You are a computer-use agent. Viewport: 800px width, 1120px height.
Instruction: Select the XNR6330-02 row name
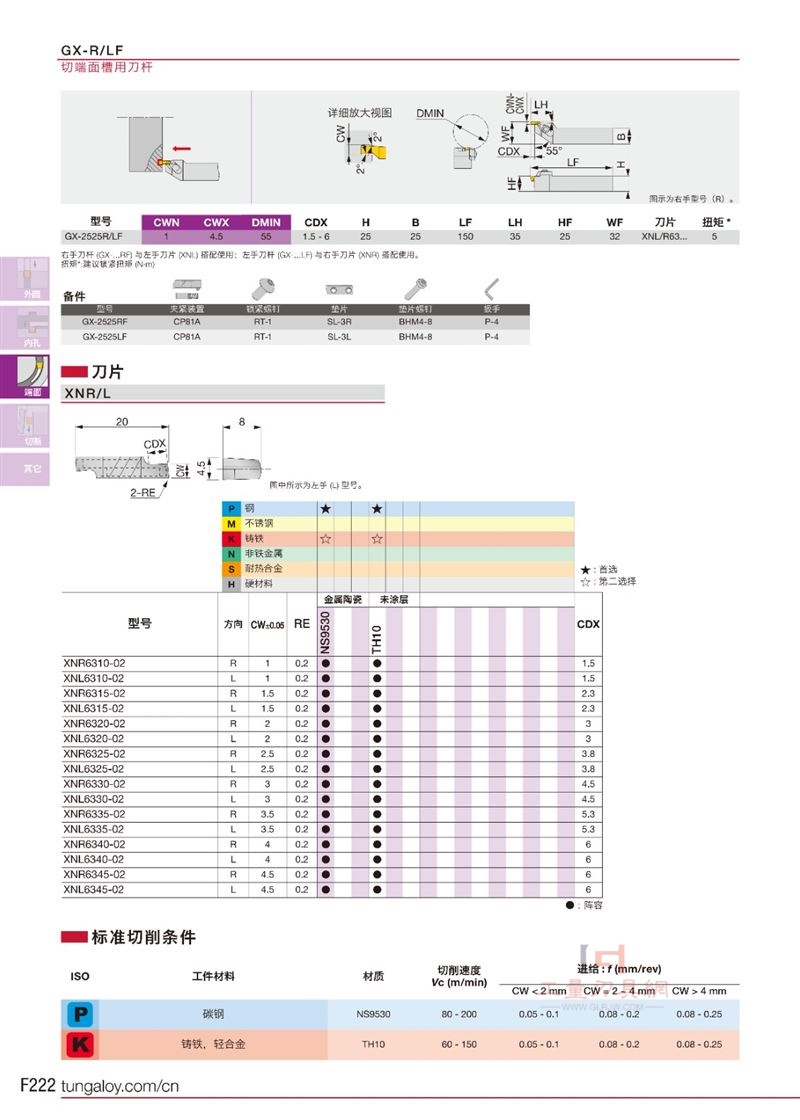[94, 784]
